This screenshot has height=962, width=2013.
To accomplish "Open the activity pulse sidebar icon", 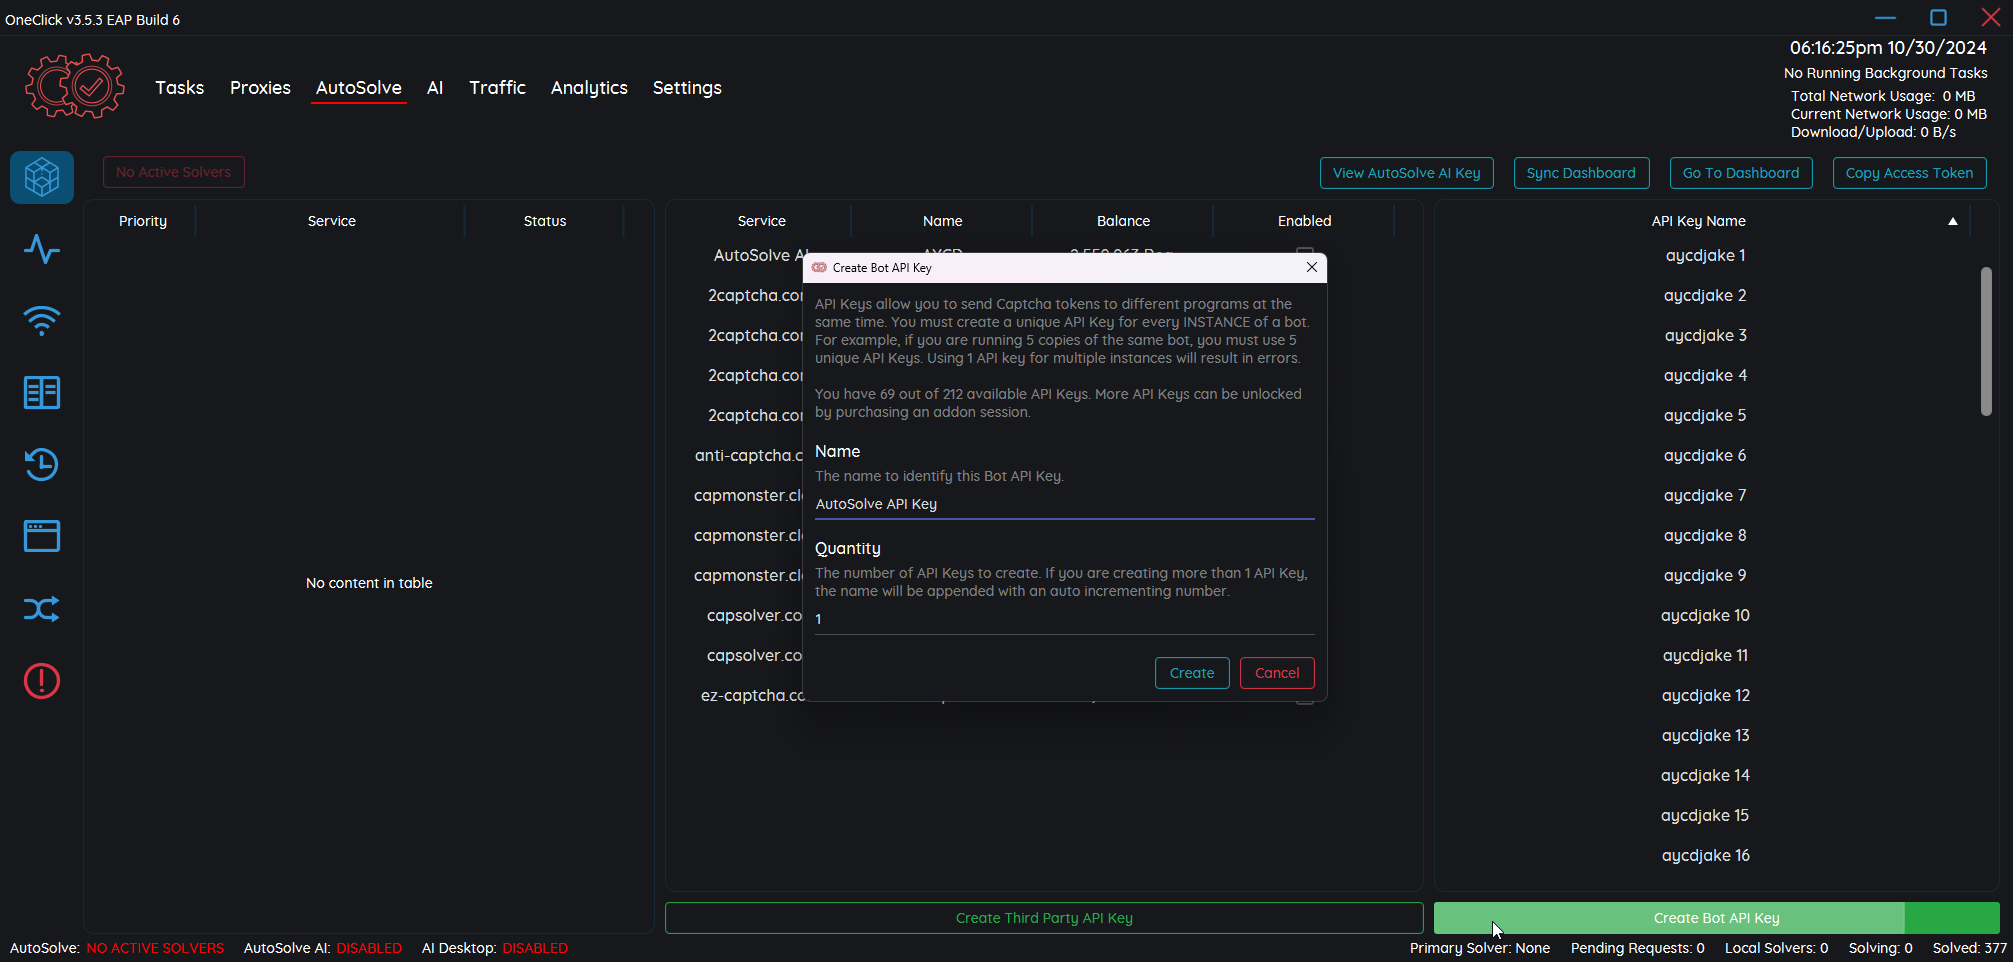I will pos(42,249).
